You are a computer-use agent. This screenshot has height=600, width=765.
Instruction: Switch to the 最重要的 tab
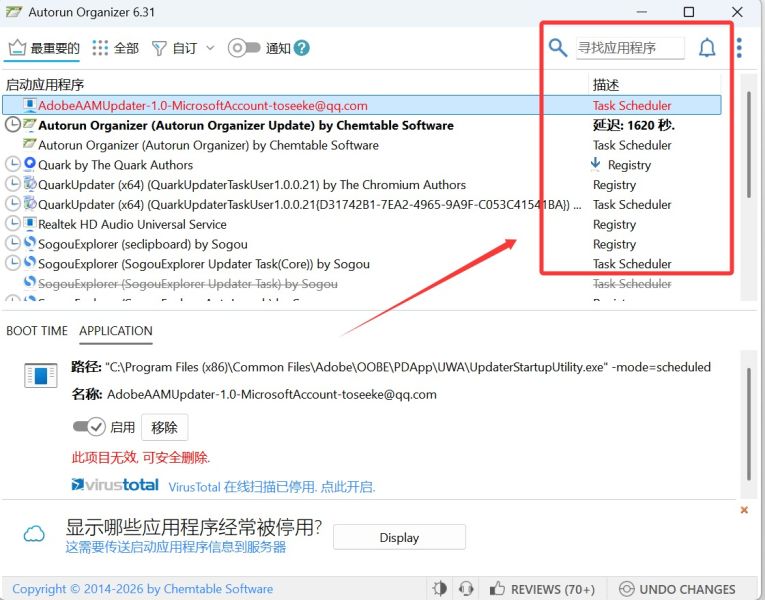[44, 48]
